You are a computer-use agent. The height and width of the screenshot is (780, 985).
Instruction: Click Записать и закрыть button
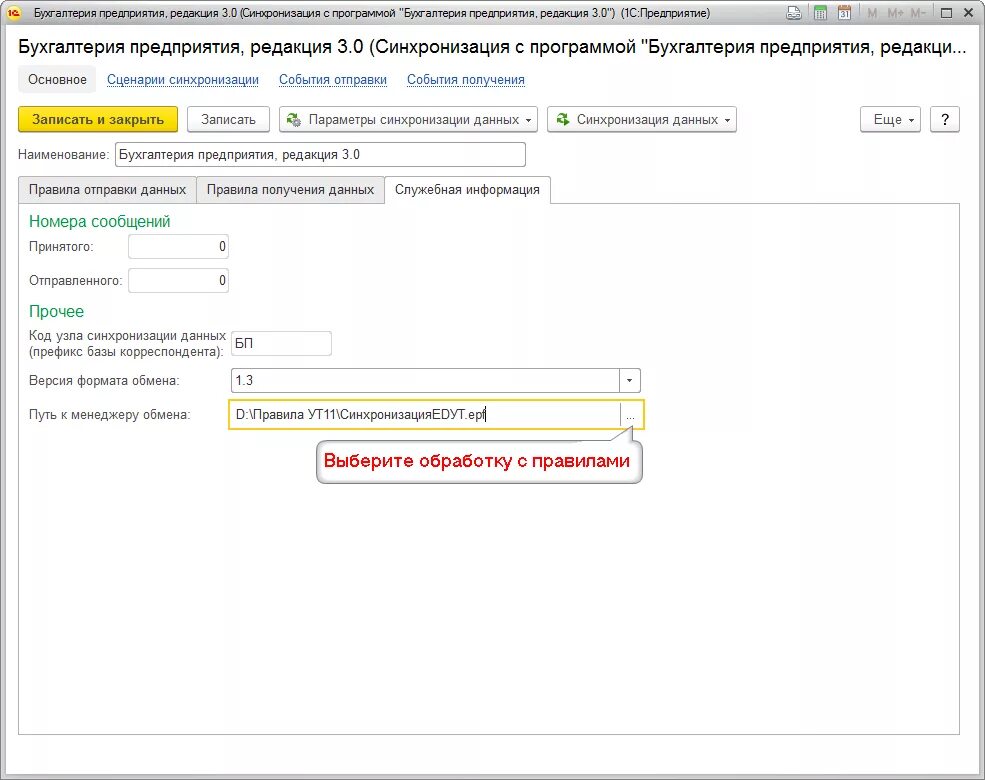pos(98,119)
